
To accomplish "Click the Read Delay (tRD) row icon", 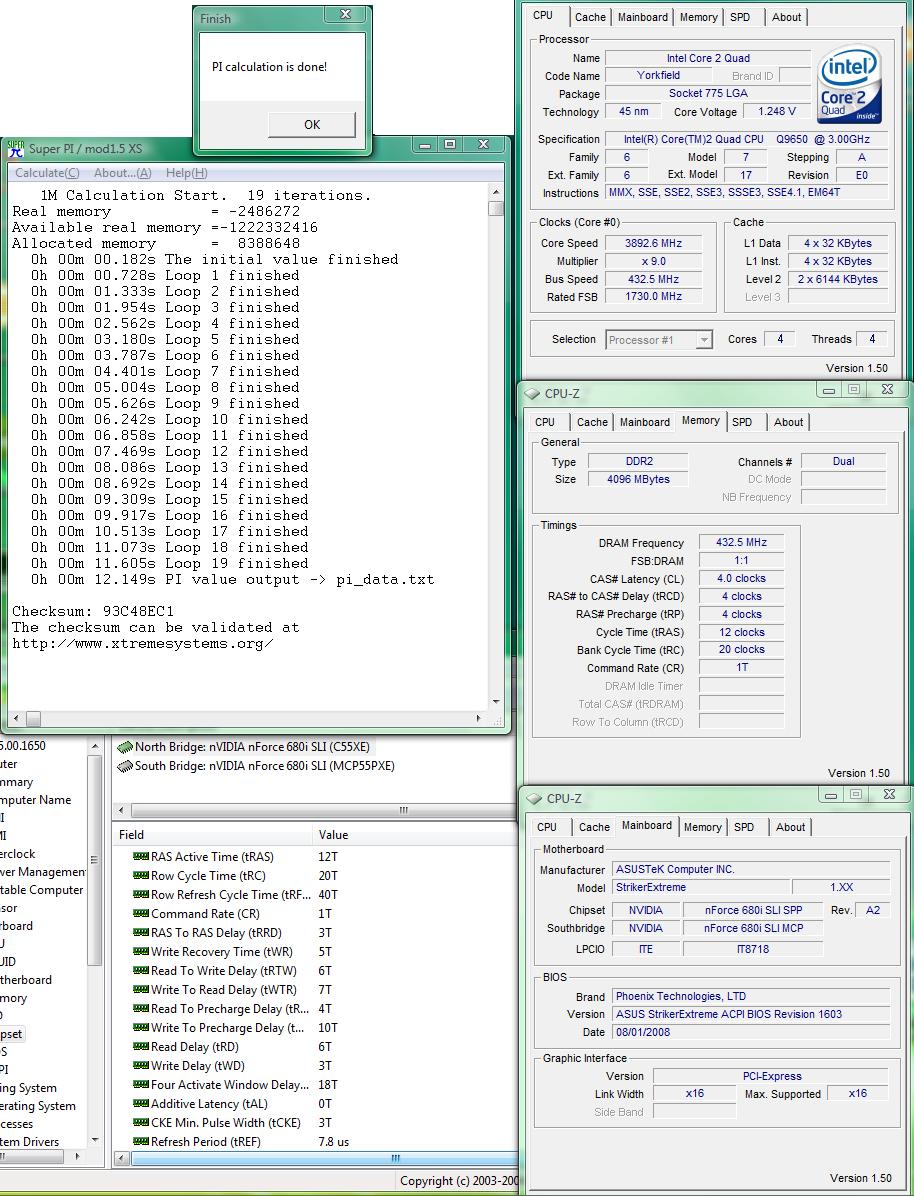I will 140,1046.
